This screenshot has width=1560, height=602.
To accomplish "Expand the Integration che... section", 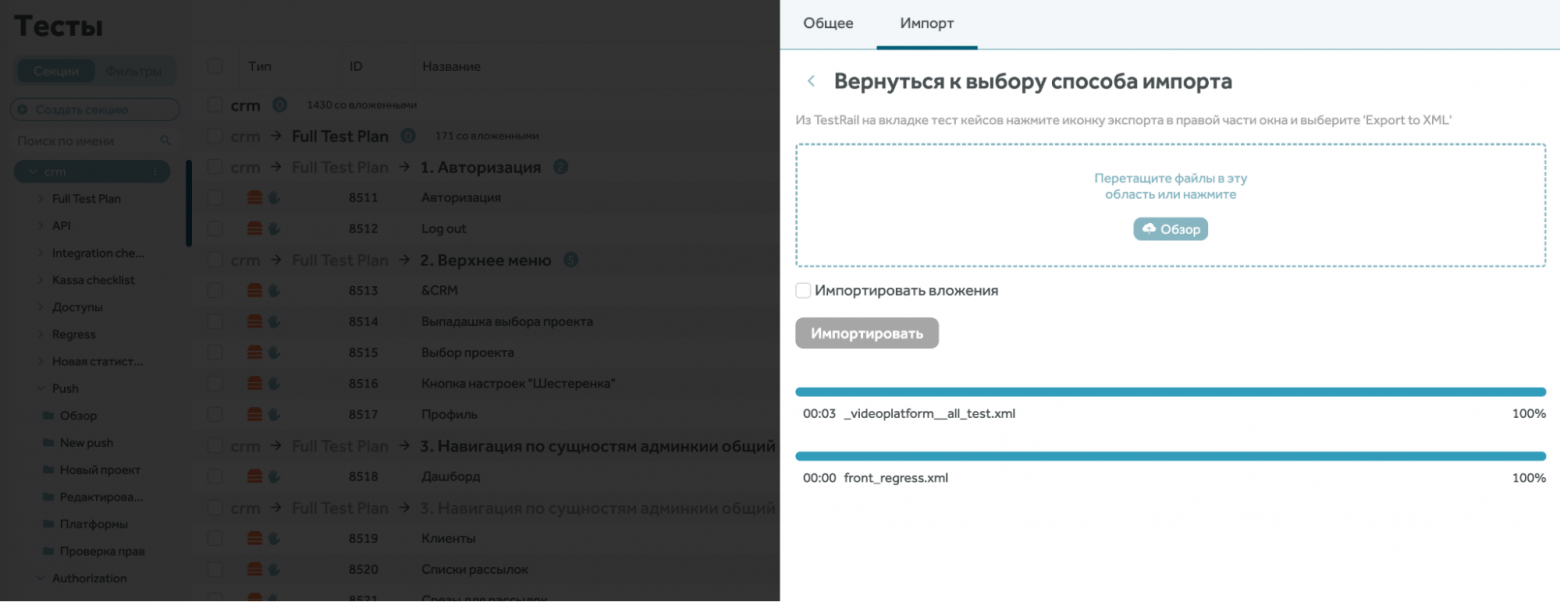I will tap(40, 253).
